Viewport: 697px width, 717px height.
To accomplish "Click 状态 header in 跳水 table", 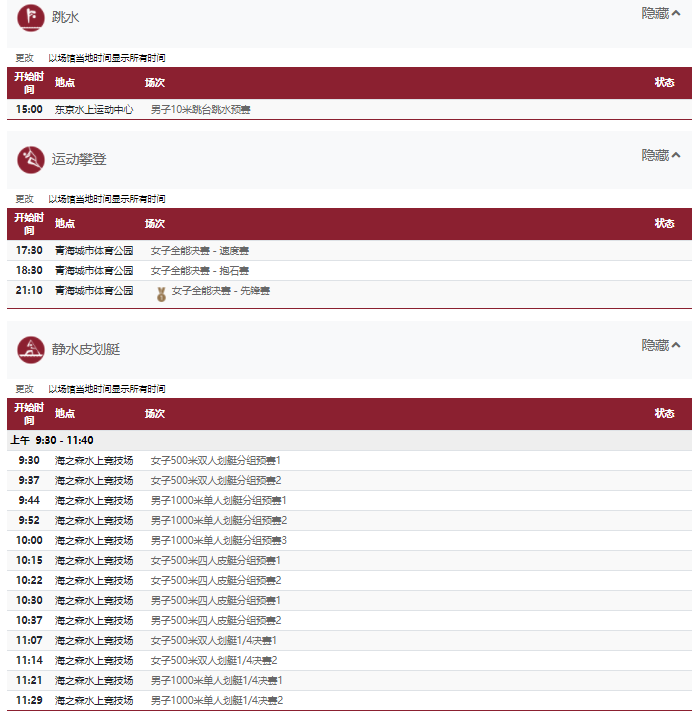I will coord(665,82).
